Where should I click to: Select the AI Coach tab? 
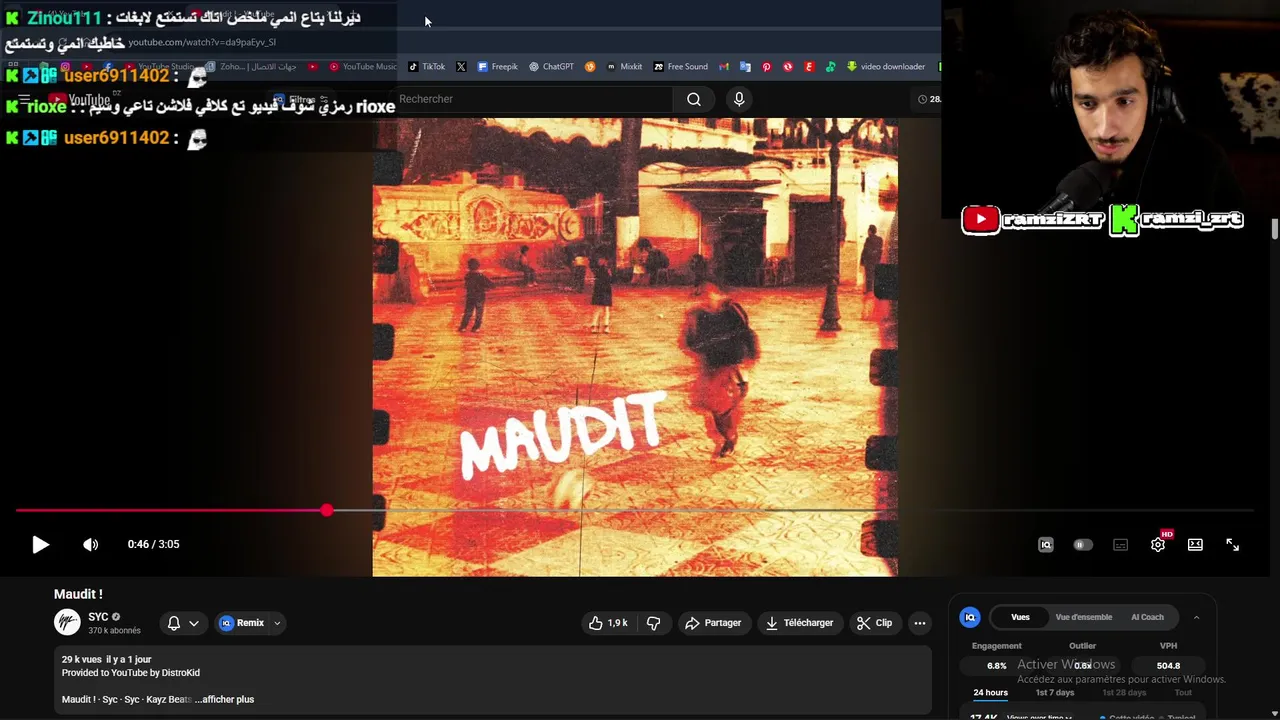pos(1147,617)
